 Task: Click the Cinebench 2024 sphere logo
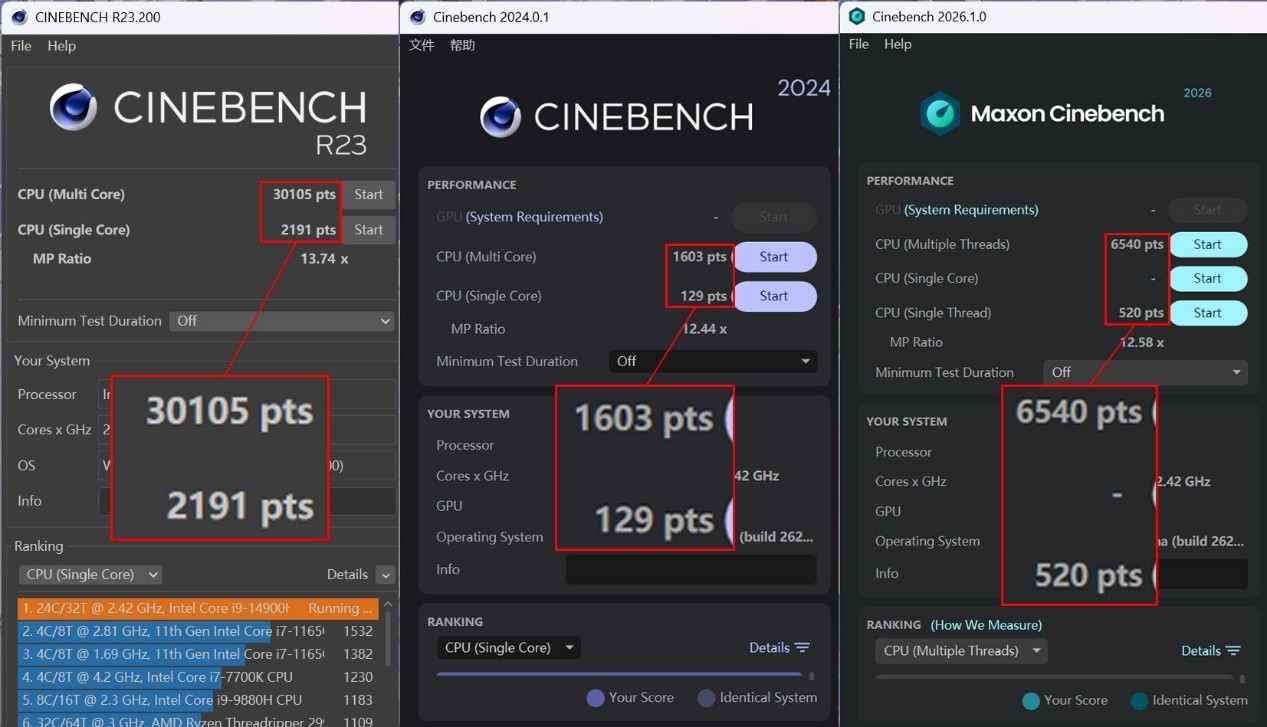click(500, 117)
